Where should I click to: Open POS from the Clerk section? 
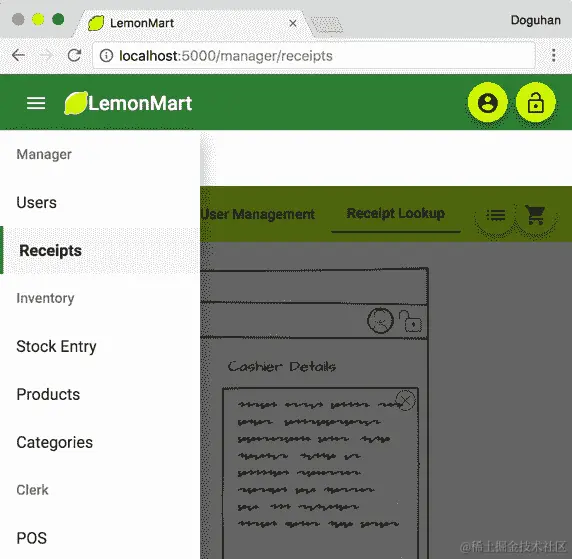[100, 538]
